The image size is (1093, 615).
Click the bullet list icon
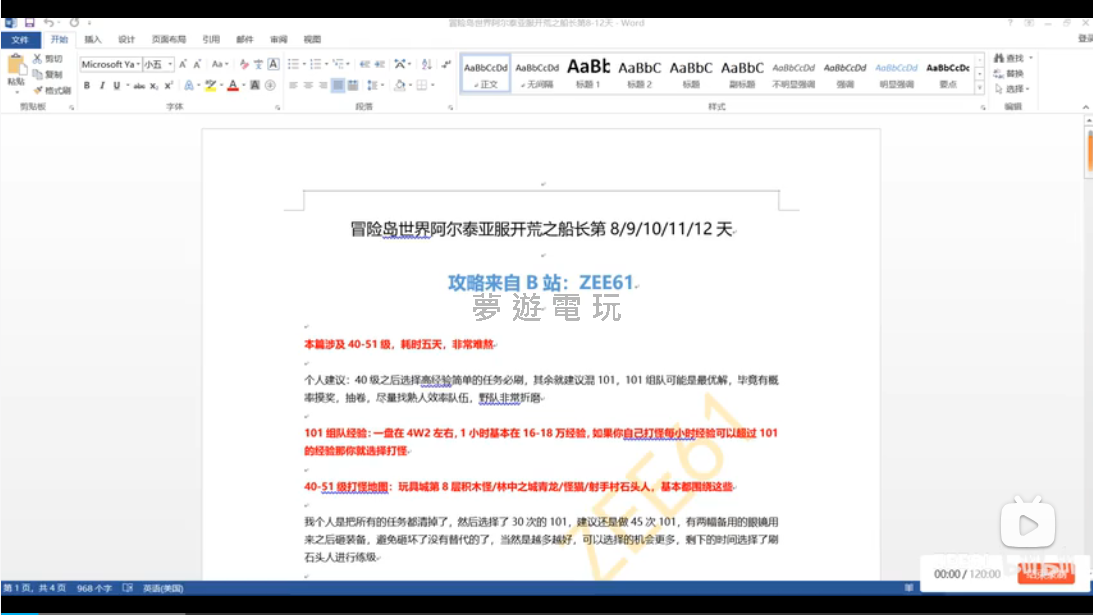(x=294, y=64)
